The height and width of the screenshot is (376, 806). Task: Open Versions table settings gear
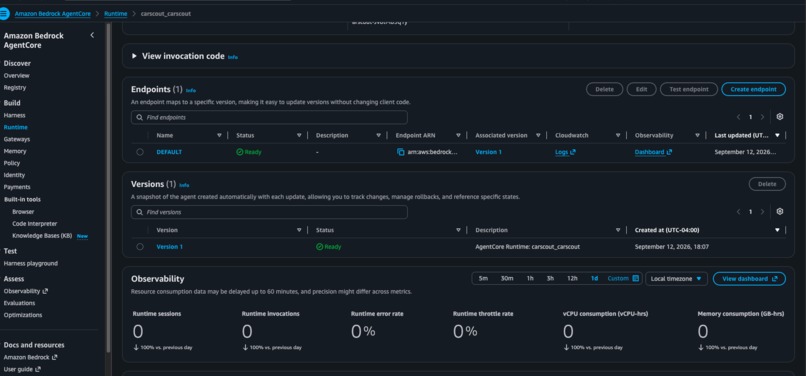(780, 211)
